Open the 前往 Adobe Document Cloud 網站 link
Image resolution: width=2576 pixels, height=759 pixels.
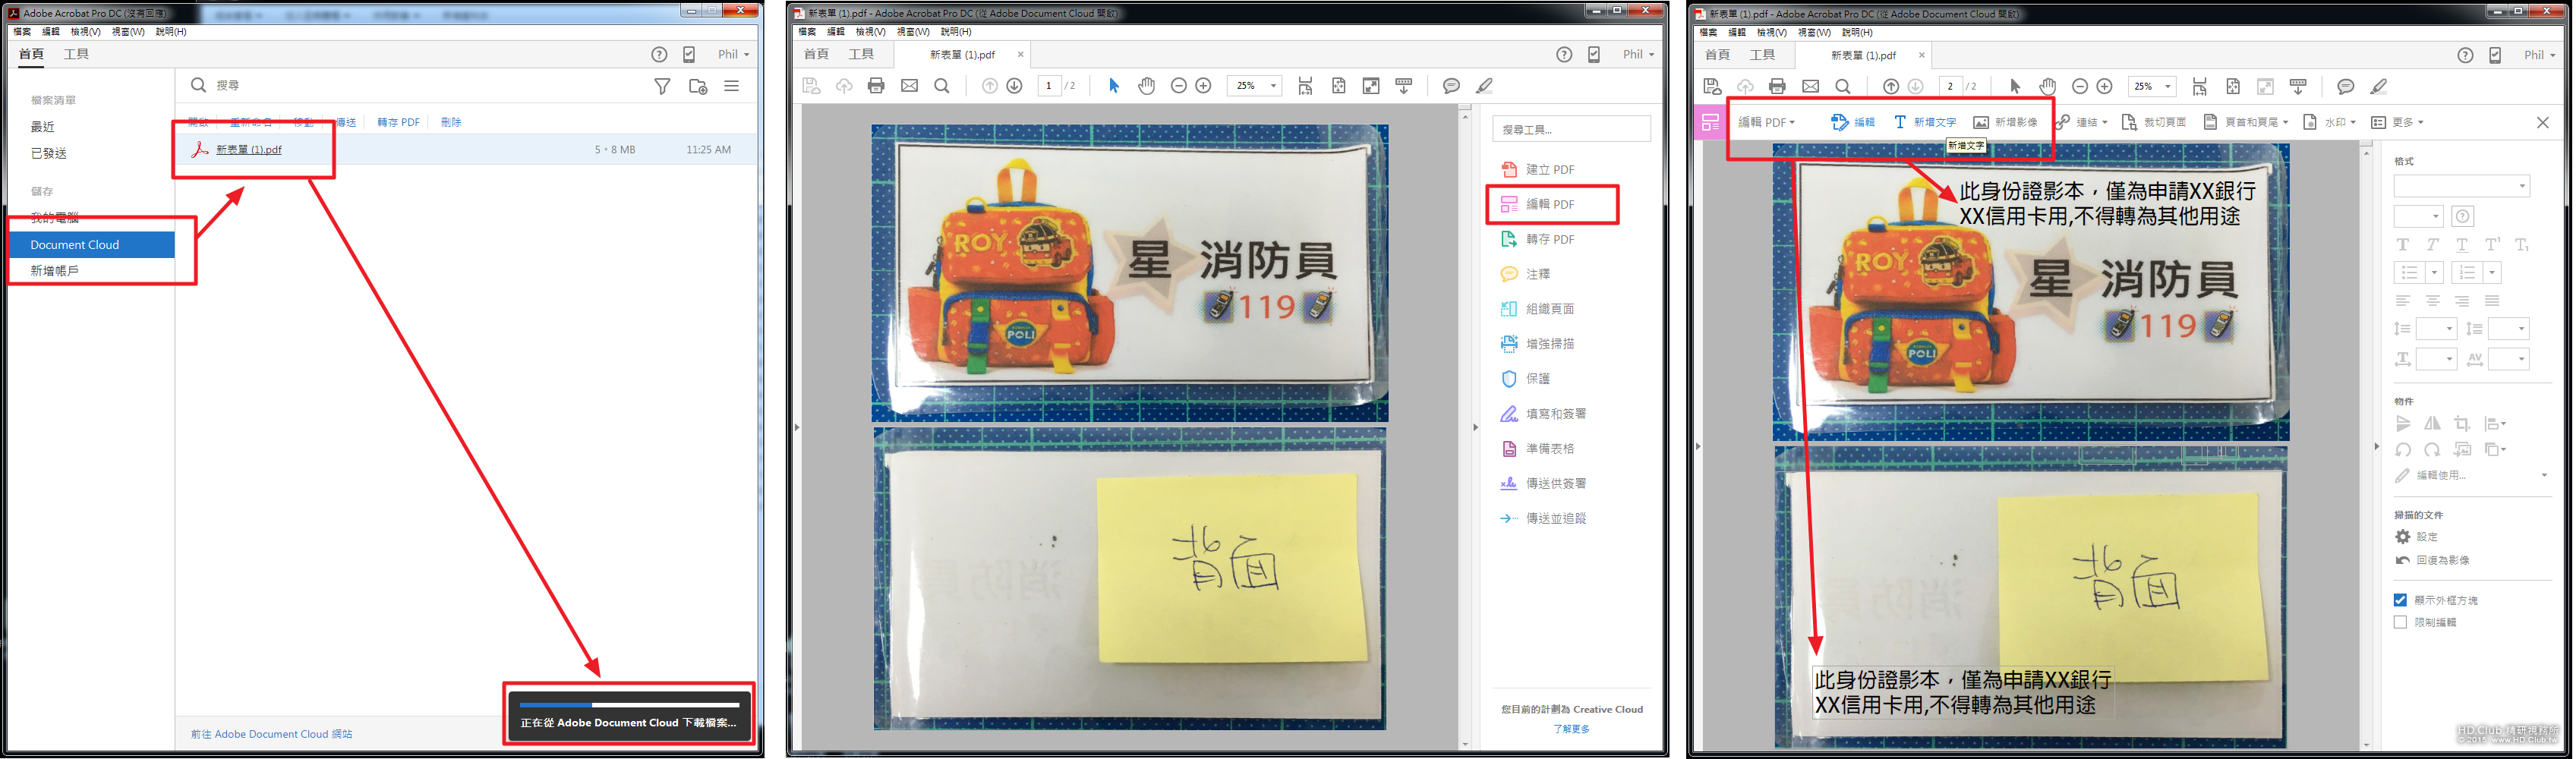(x=271, y=734)
